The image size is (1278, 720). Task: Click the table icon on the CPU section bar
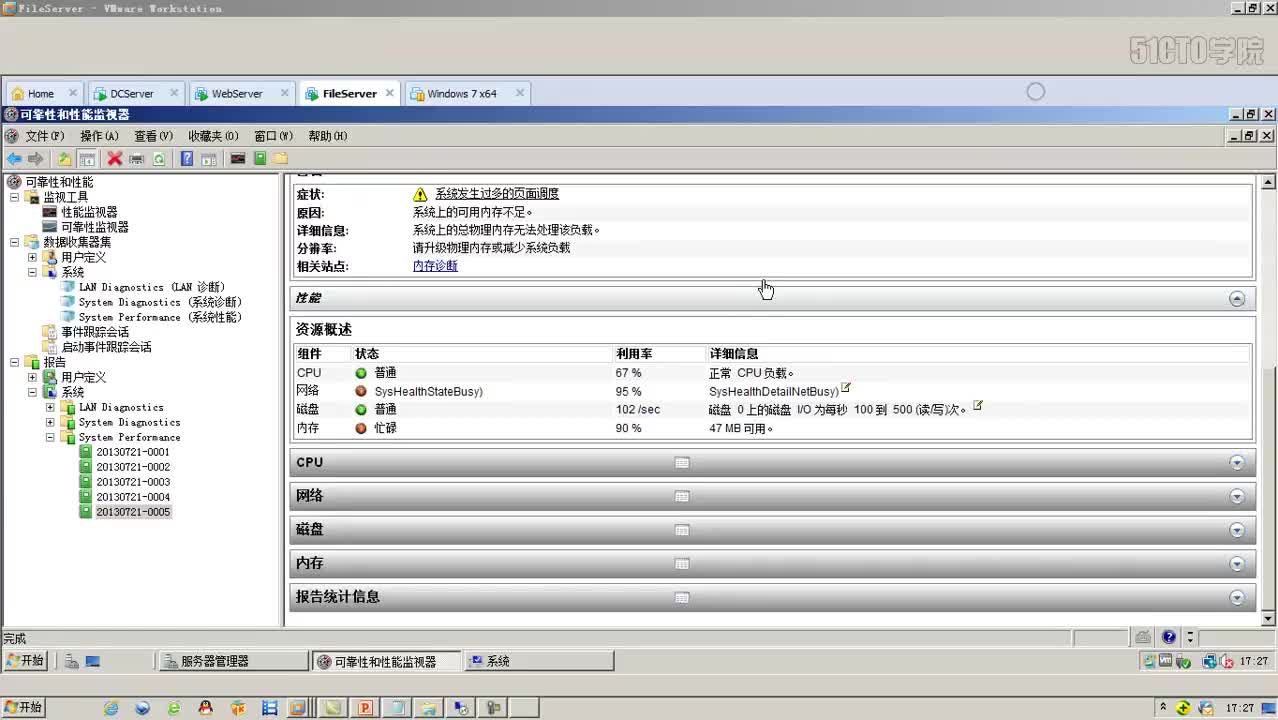coord(682,463)
